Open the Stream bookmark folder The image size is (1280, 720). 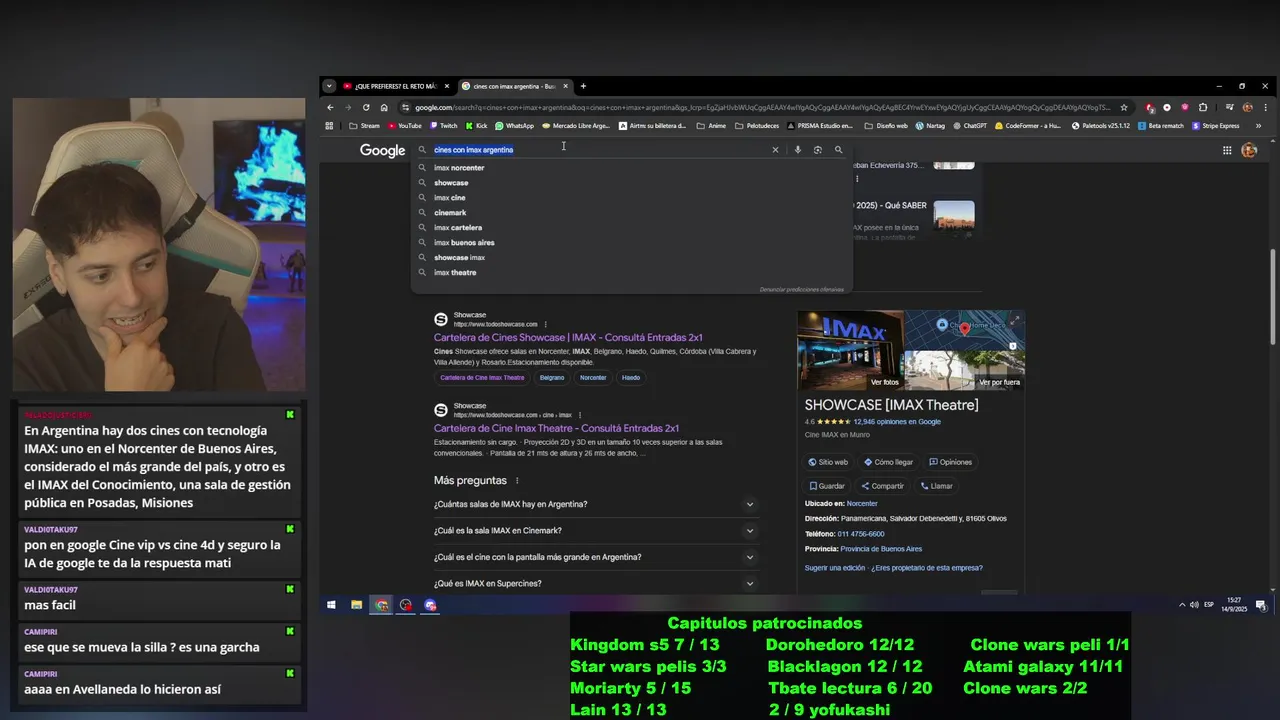click(x=364, y=126)
